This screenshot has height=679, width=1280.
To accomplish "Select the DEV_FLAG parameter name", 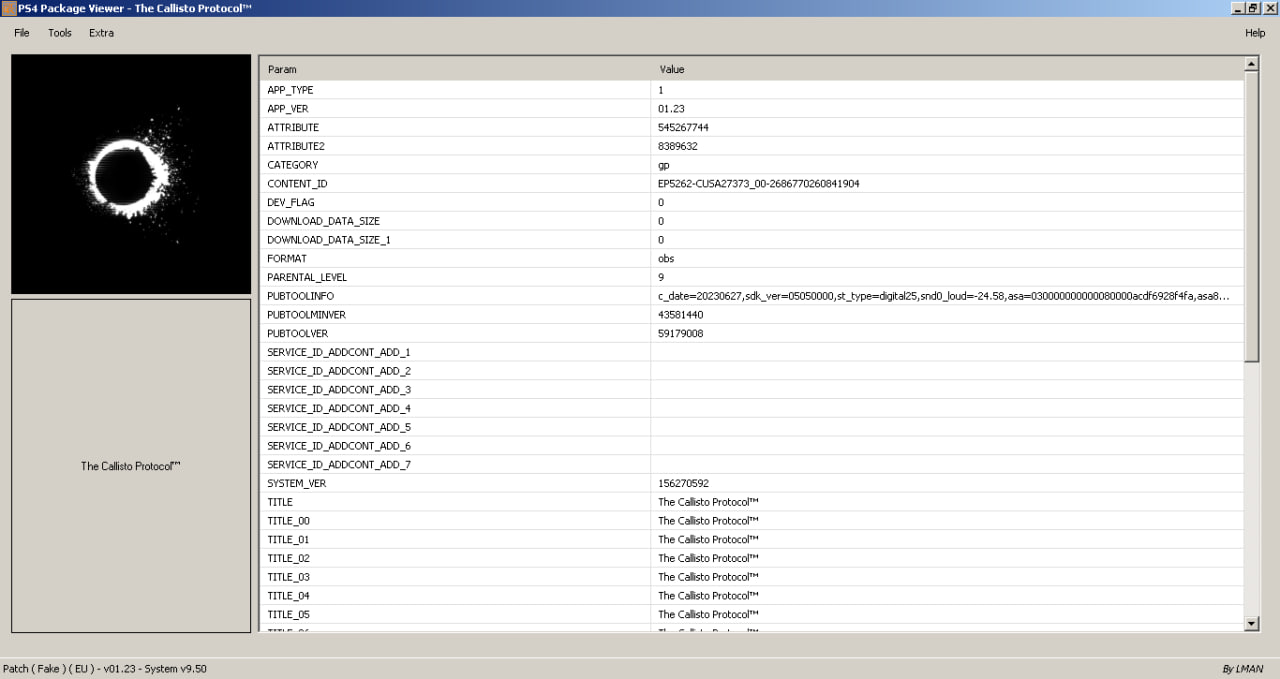I will click(291, 202).
